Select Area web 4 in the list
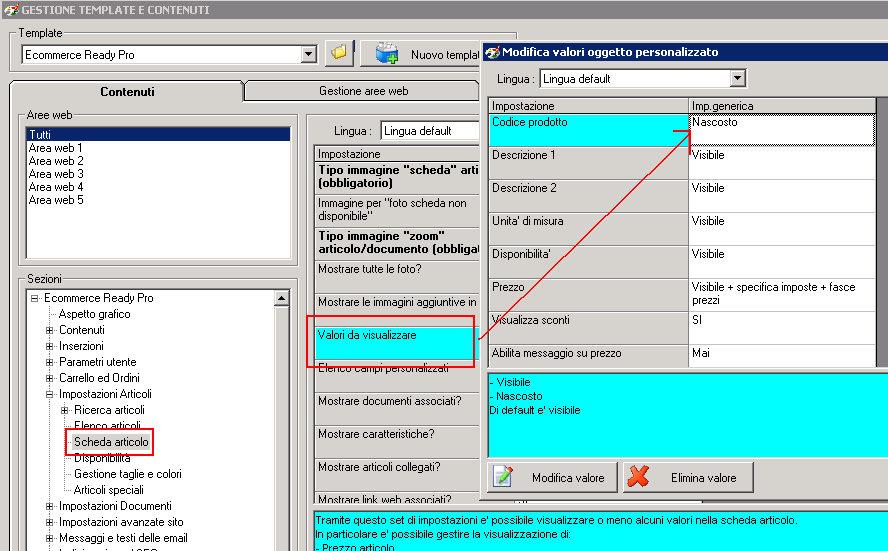This screenshot has height=551, width=888. (56, 187)
